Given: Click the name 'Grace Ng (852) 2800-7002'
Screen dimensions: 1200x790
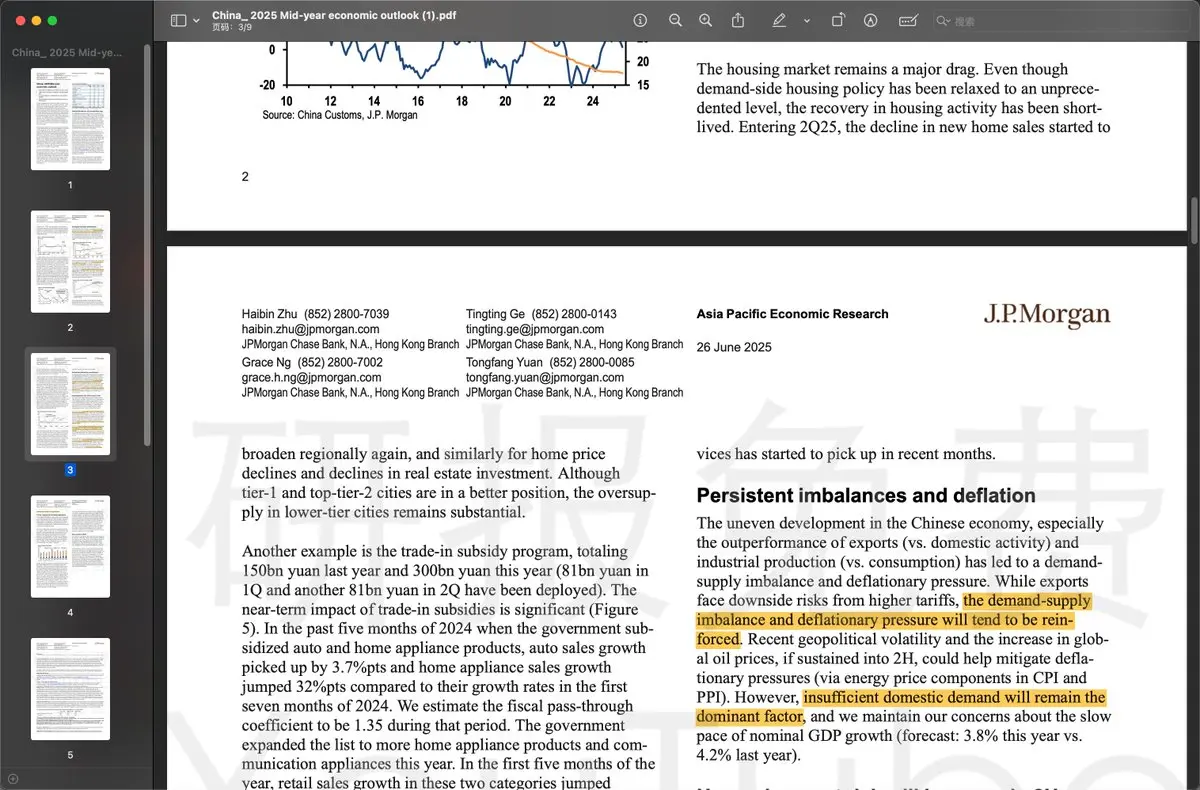Looking at the screenshot, I should click(312, 362).
